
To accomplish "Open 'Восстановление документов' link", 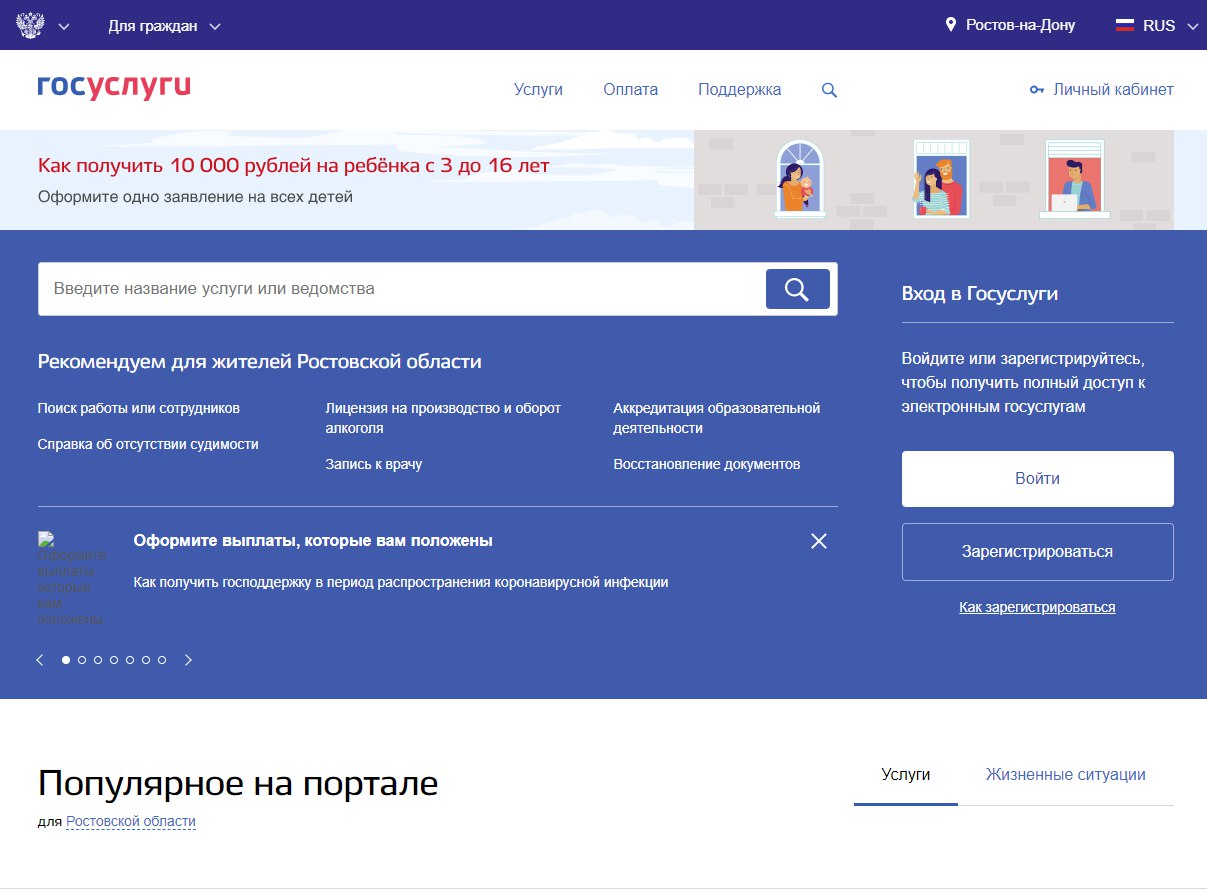I will pyautogui.click(x=707, y=464).
